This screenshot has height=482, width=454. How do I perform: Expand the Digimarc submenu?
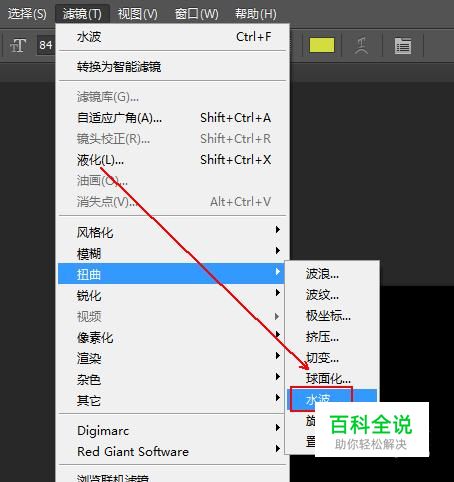[171, 430]
